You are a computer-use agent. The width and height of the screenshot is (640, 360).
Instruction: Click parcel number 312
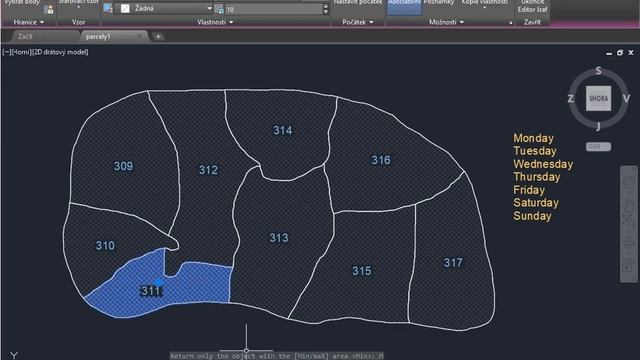click(208, 170)
